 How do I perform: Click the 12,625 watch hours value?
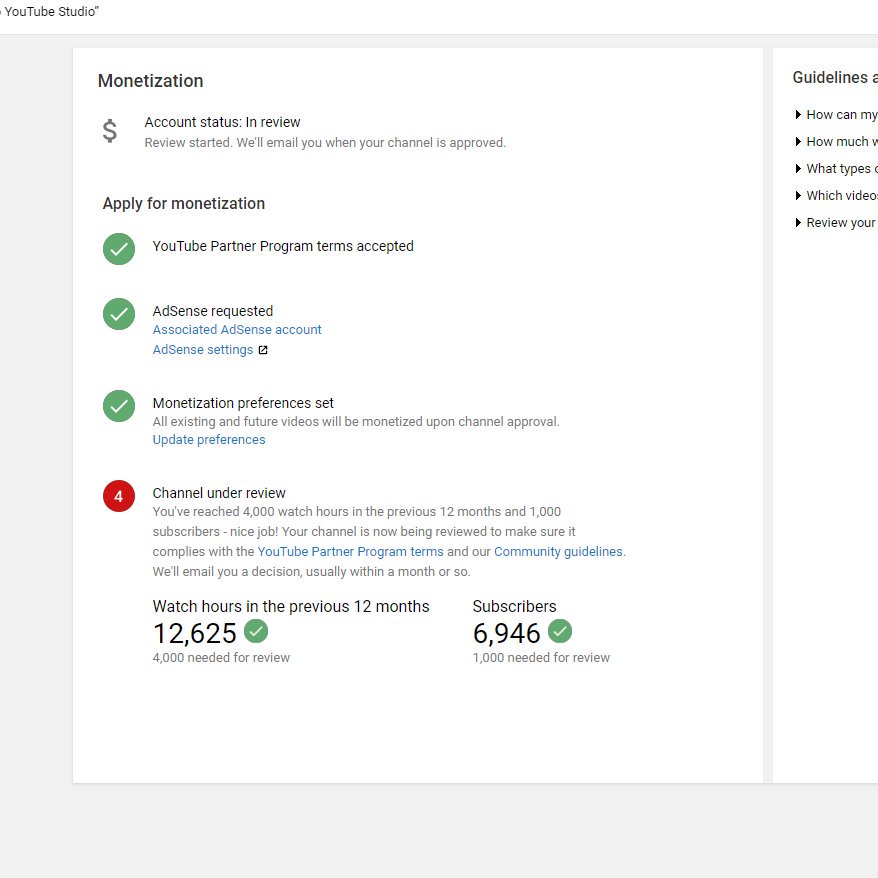point(195,634)
